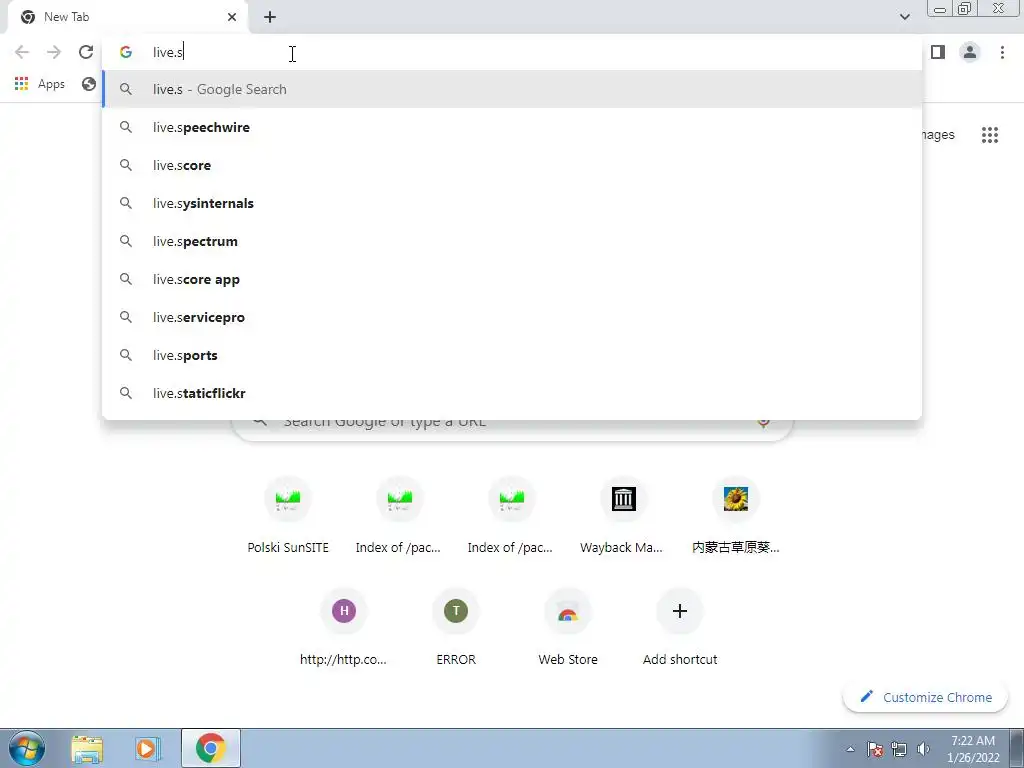Viewport: 1024px width, 768px height.
Task: Click the forward navigation arrow
Action: (54, 52)
